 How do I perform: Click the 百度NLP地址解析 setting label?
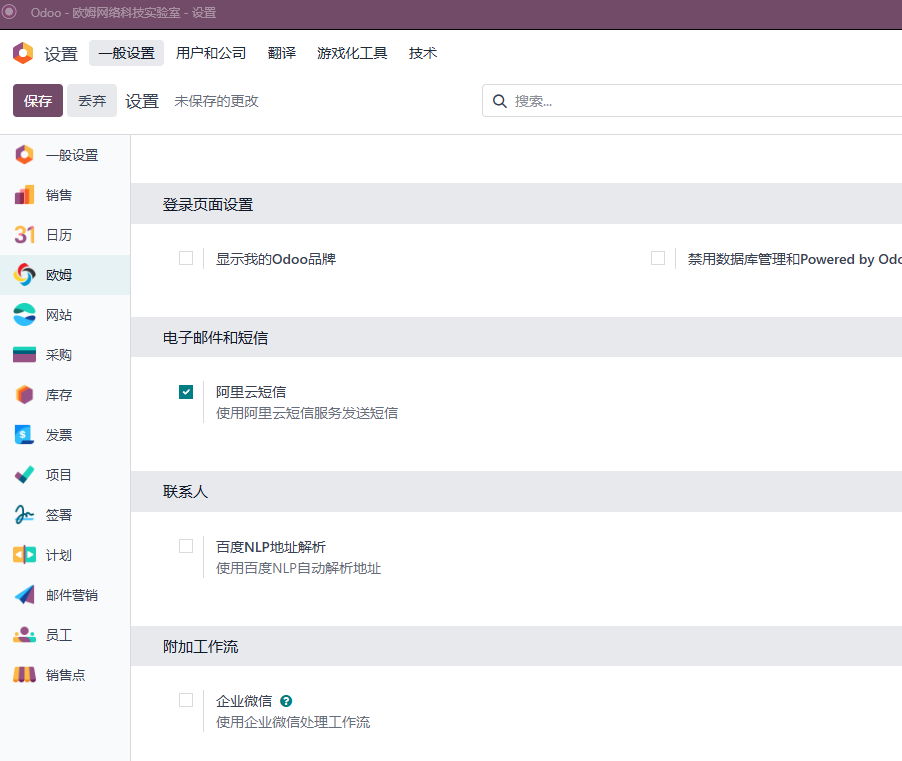tap(271, 547)
